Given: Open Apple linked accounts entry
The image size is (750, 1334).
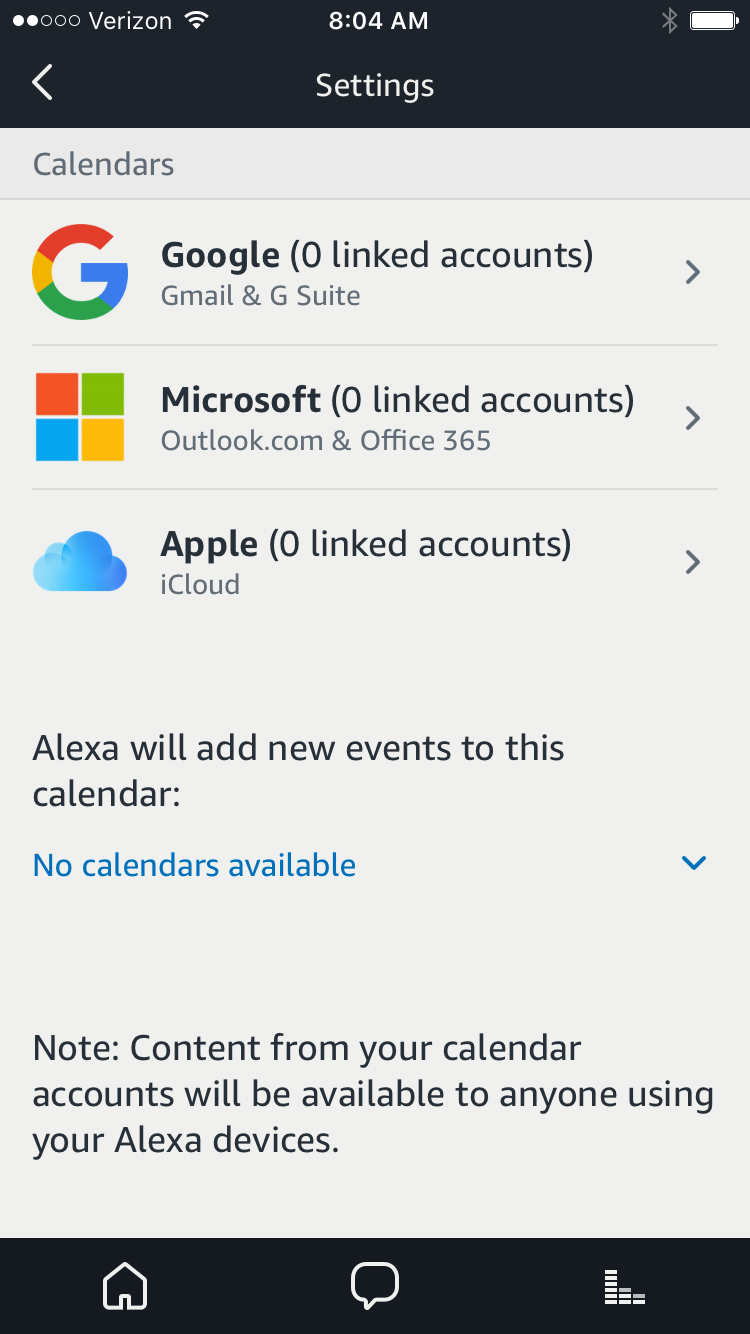Looking at the screenshot, I should tap(375, 562).
